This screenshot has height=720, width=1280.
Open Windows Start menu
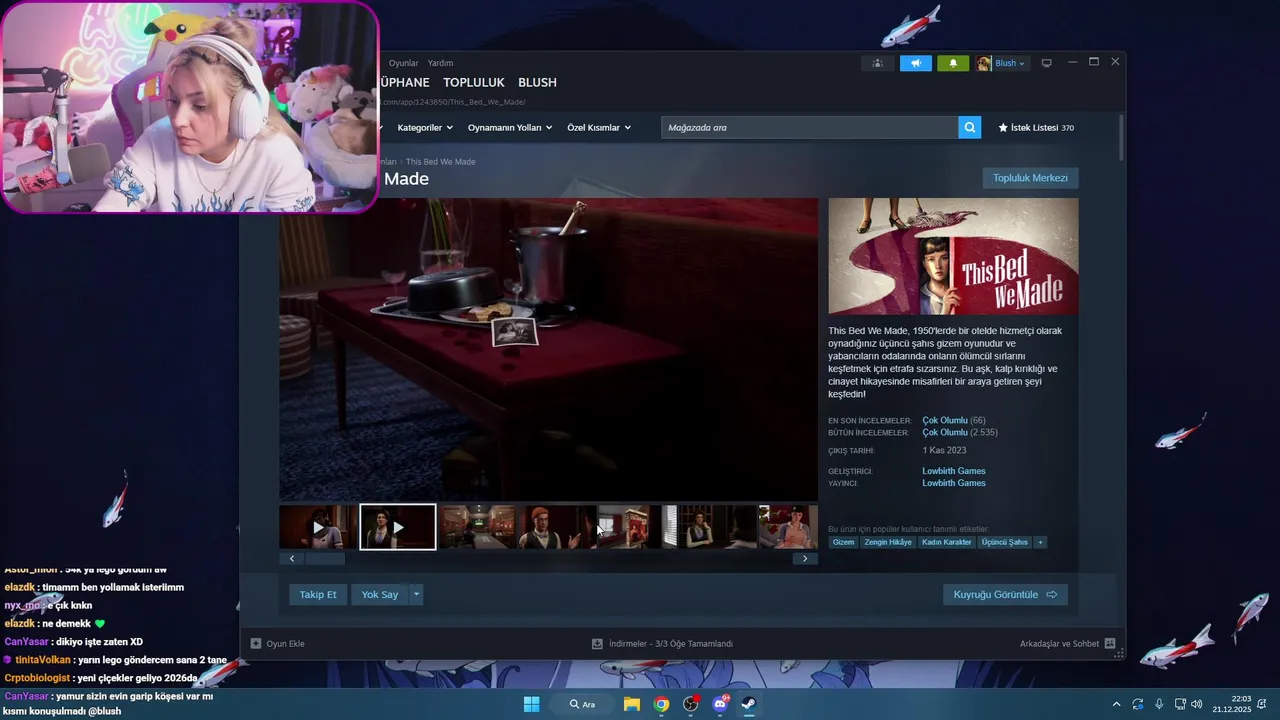(x=531, y=704)
